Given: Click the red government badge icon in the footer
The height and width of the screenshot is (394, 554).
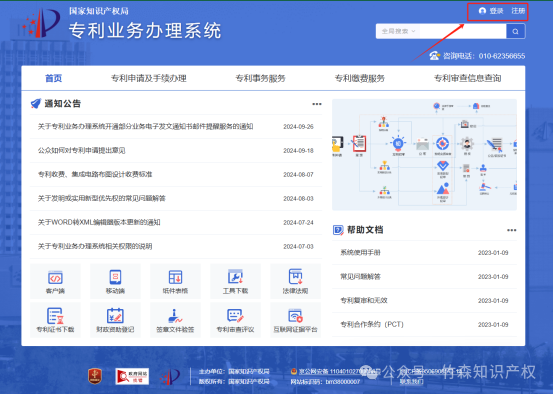Looking at the screenshot, I should (95, 376).
